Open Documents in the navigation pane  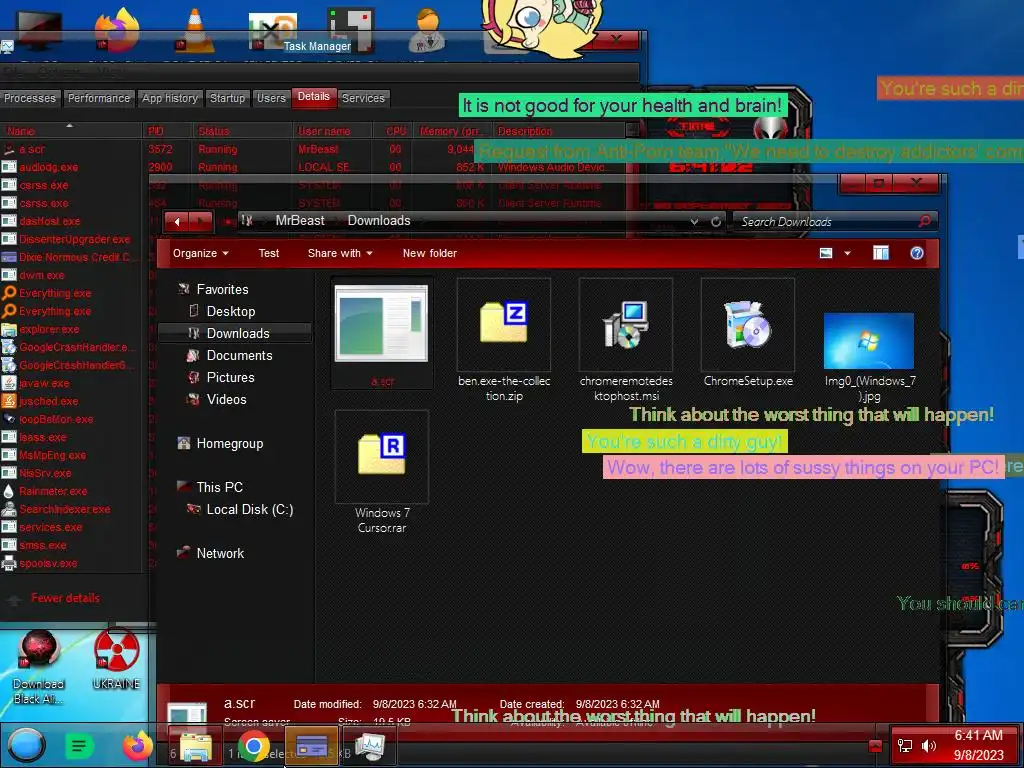(239, 355)
